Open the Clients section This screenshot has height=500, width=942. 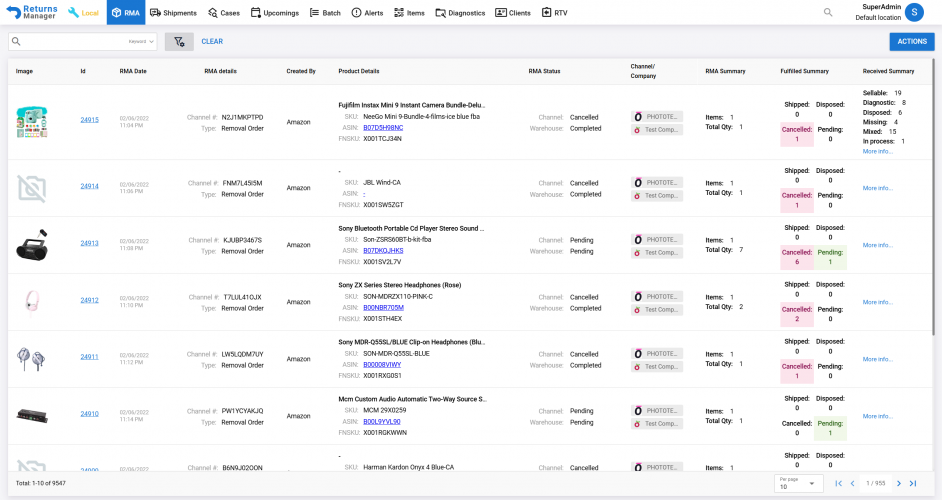click(513, 13)
